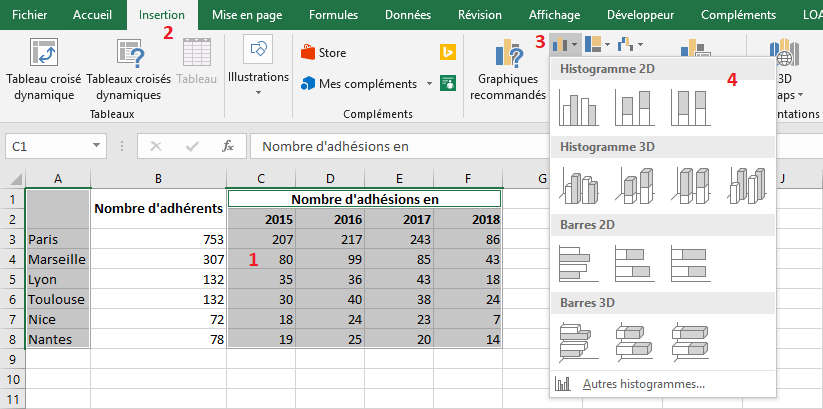Open the Illustrations dropdown
The height and width of the screenshot is (409, 823).
coord(258,67)
